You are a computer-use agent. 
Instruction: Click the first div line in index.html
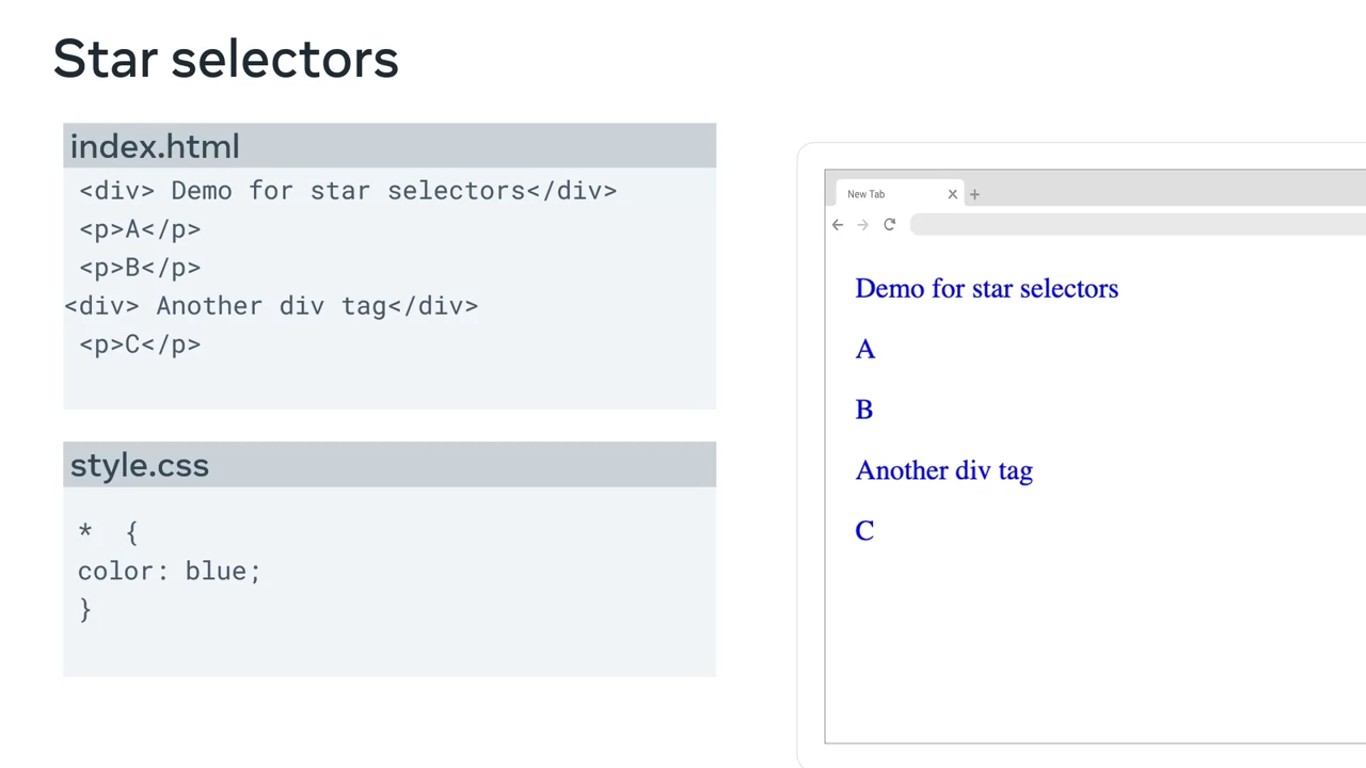(348, 191)
